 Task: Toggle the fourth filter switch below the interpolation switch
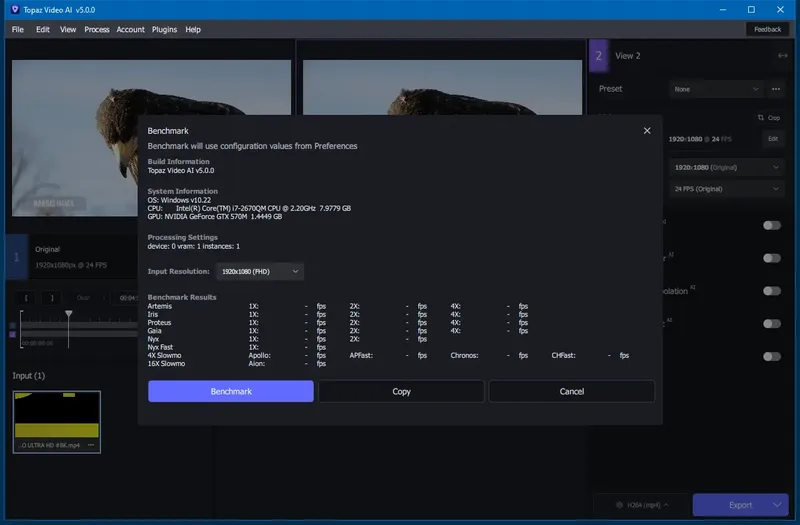coord(772,323)
